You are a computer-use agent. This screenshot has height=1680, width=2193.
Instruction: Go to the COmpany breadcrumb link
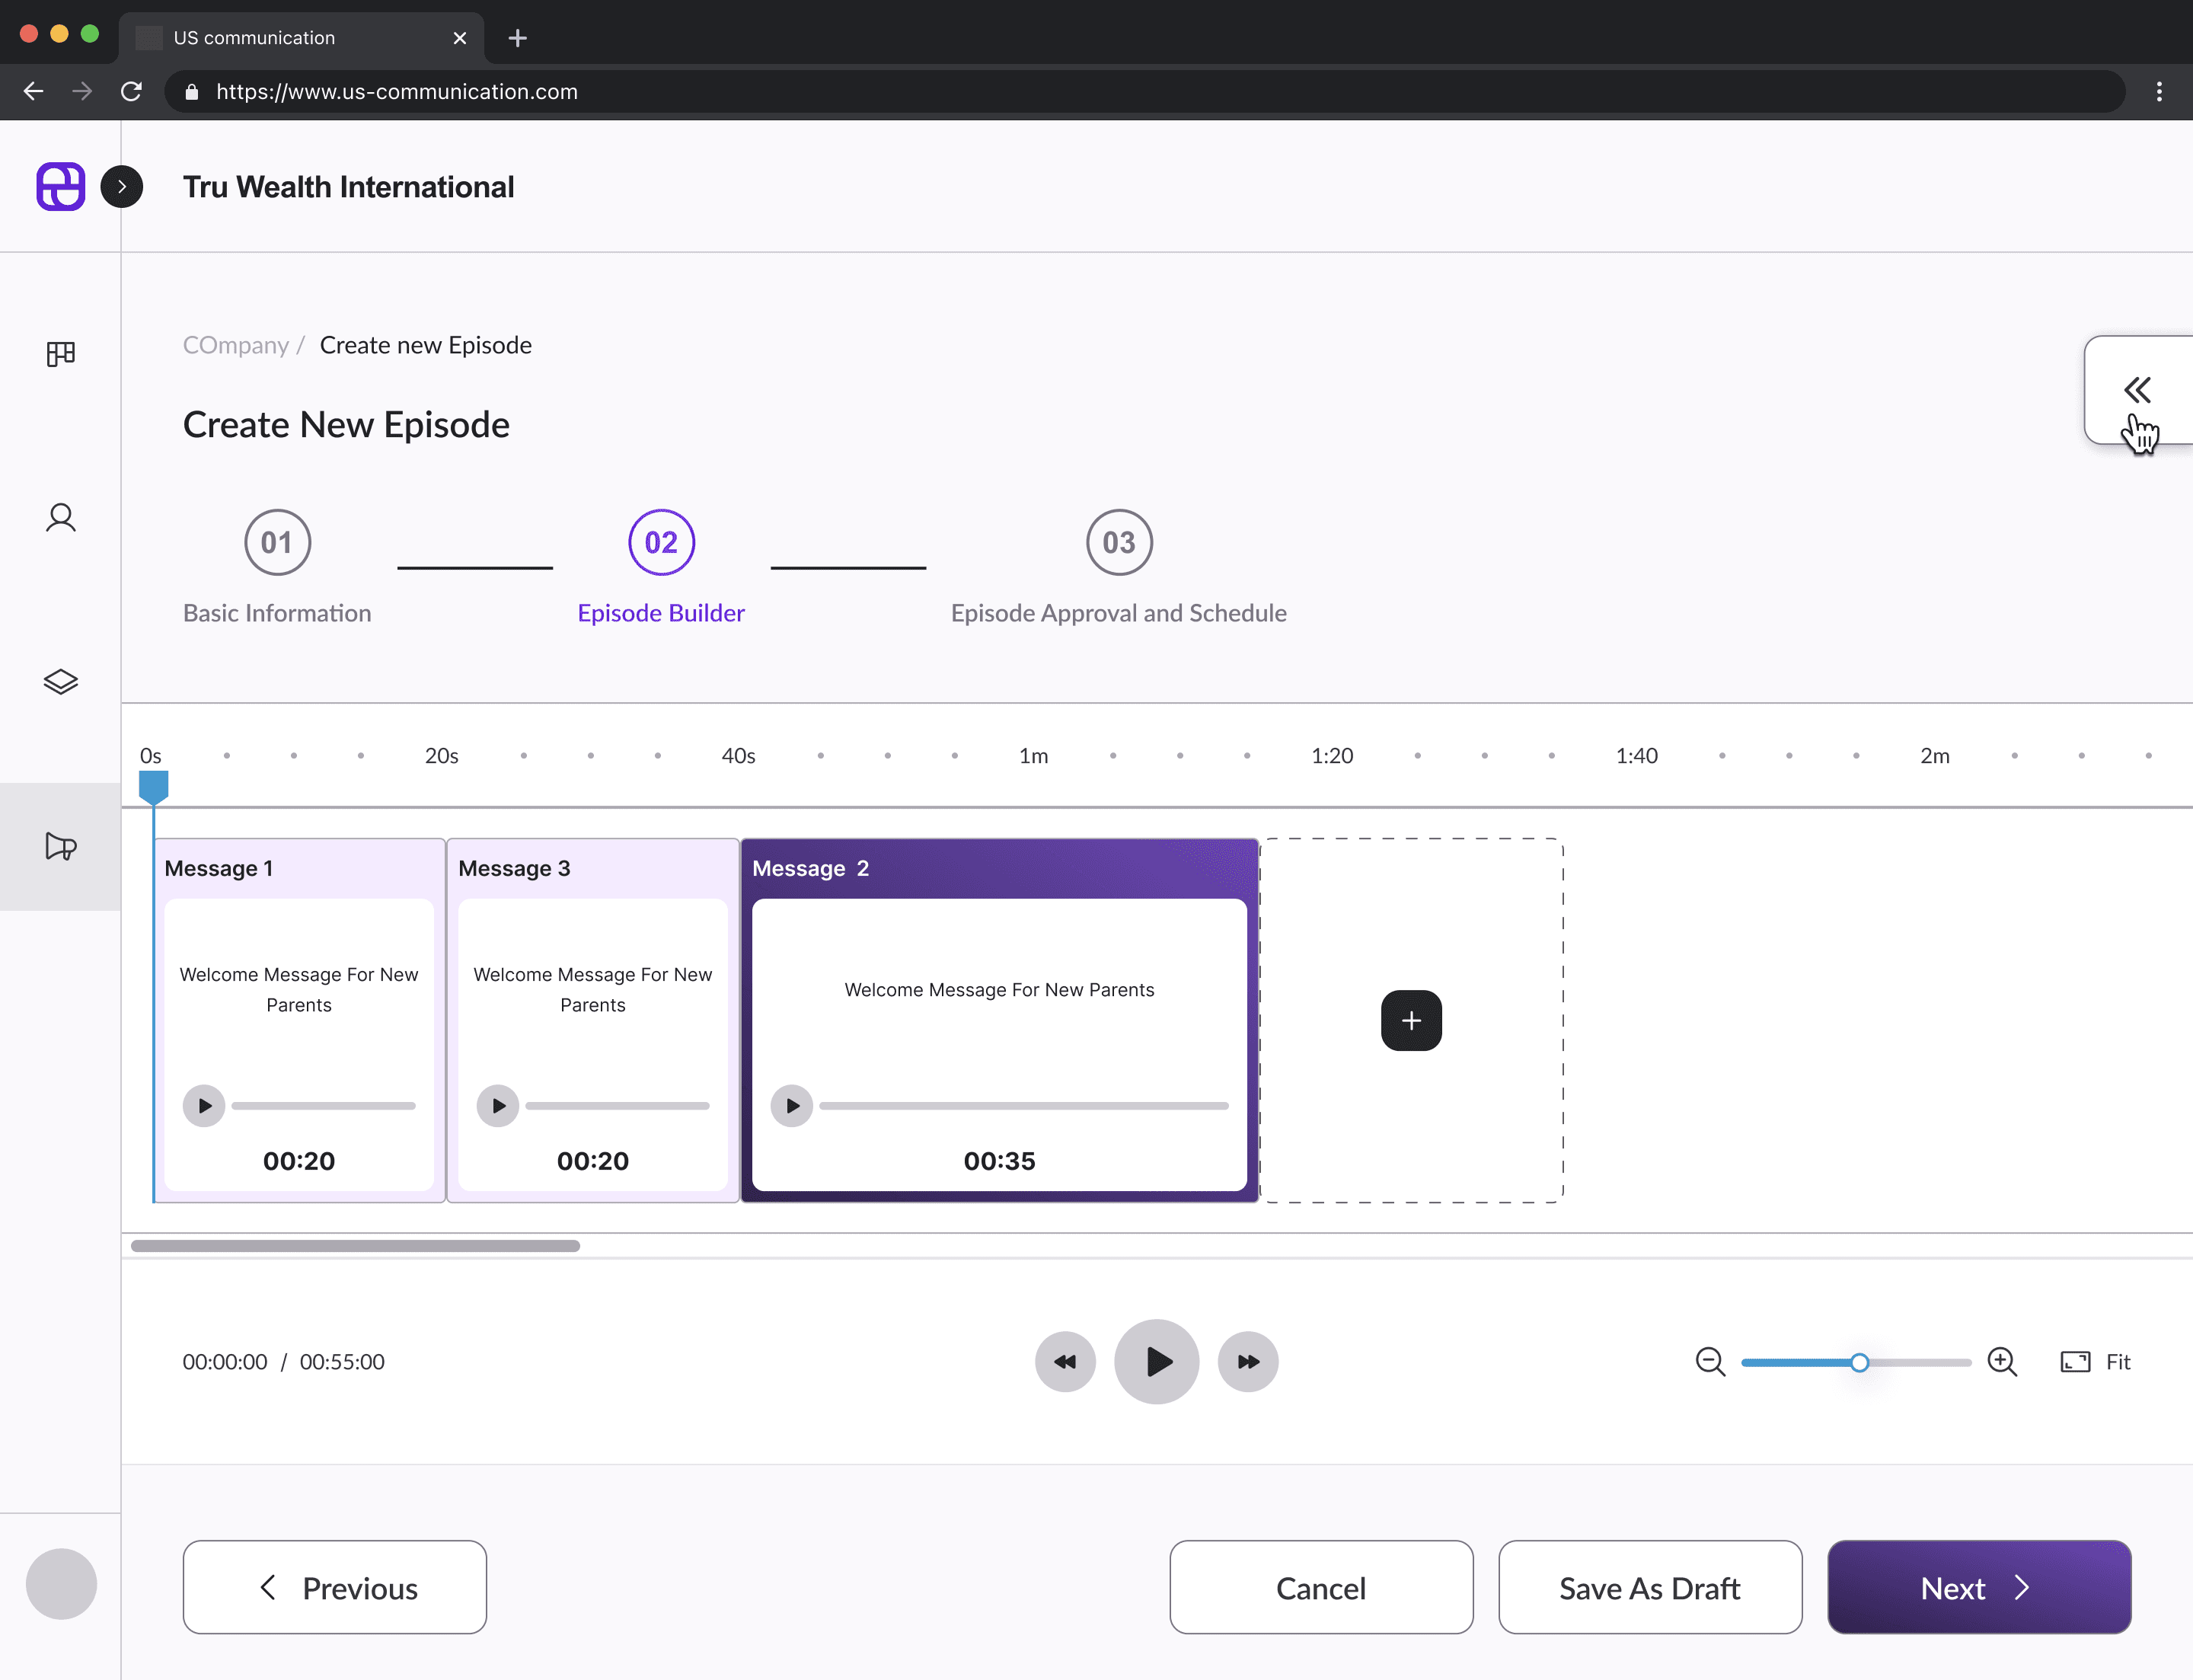click(x=236, y=345)
